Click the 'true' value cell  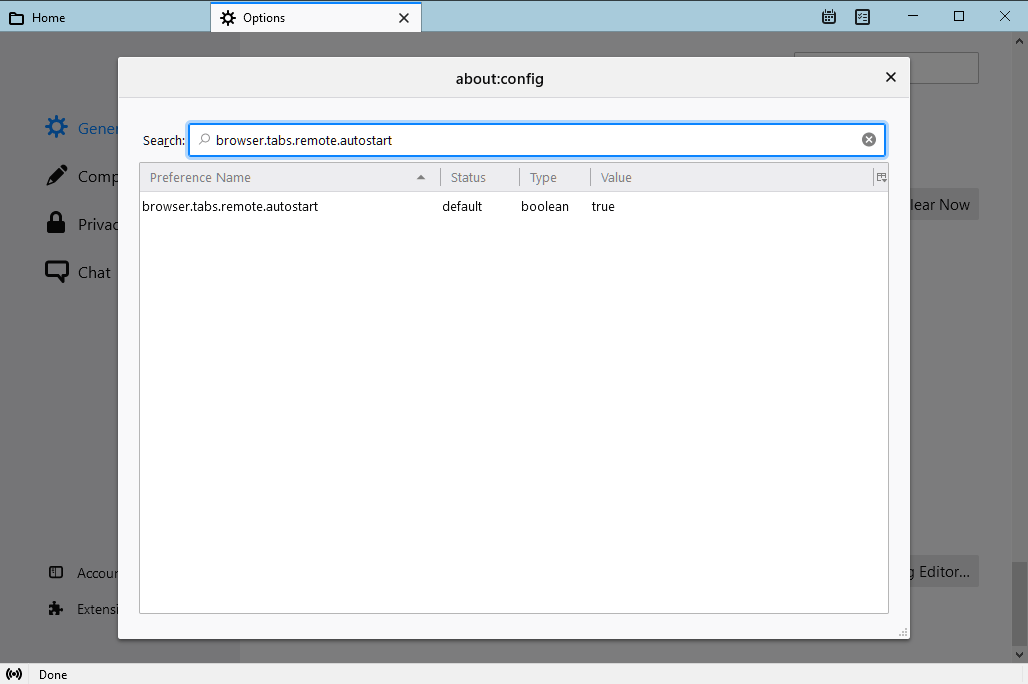(603, 207)
